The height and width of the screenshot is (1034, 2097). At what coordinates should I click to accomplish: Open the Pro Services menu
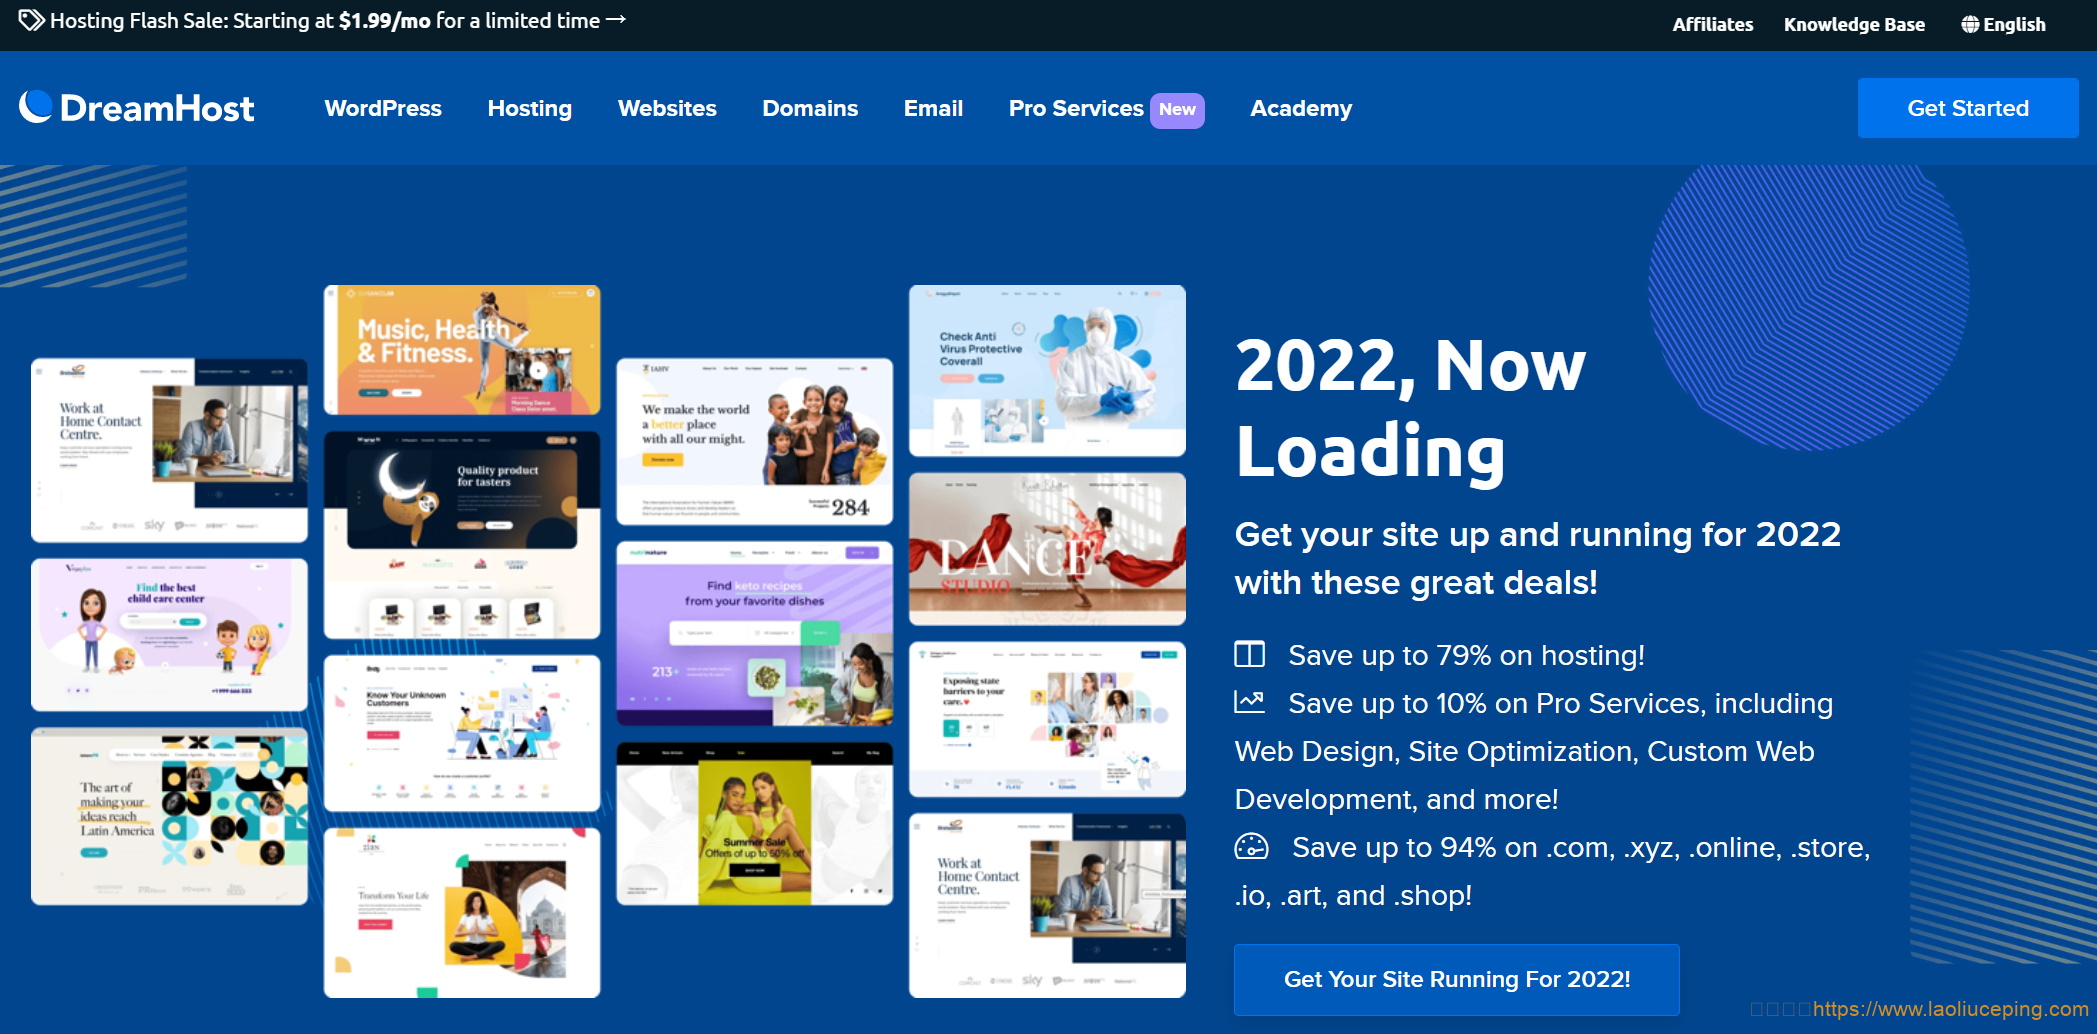click(x=1076, y=108)
